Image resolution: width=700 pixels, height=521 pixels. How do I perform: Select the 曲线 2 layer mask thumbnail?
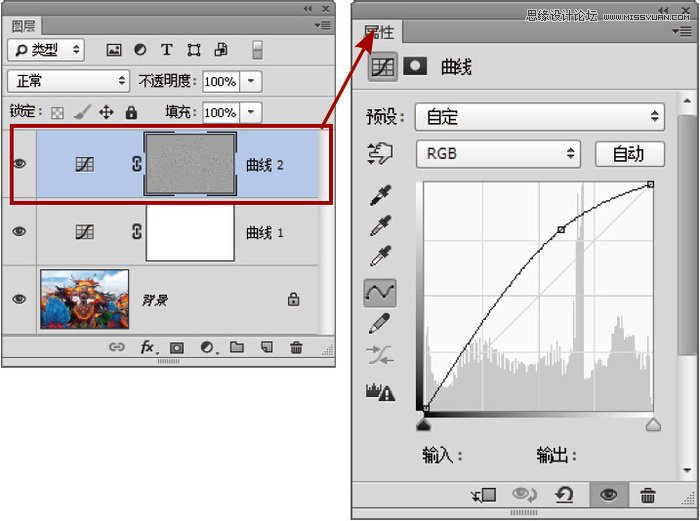click(x=190, y=164)
